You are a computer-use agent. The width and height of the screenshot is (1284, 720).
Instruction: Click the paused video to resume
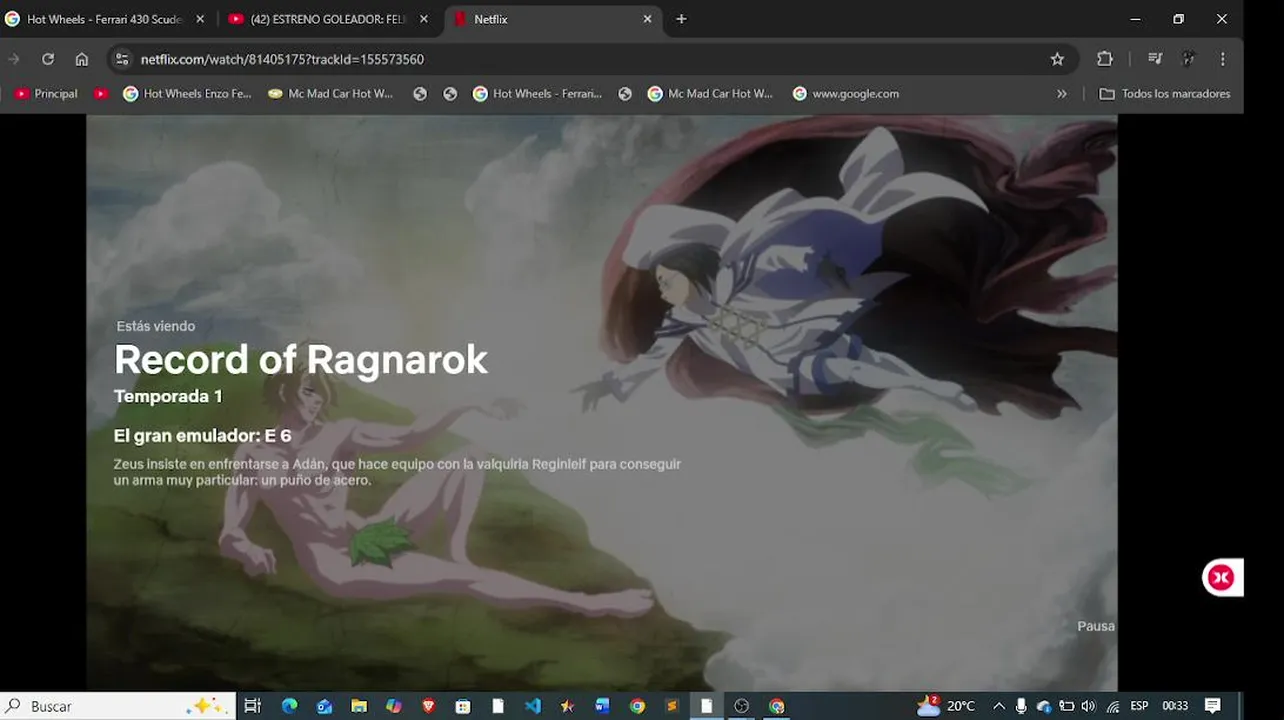(601, 402)
